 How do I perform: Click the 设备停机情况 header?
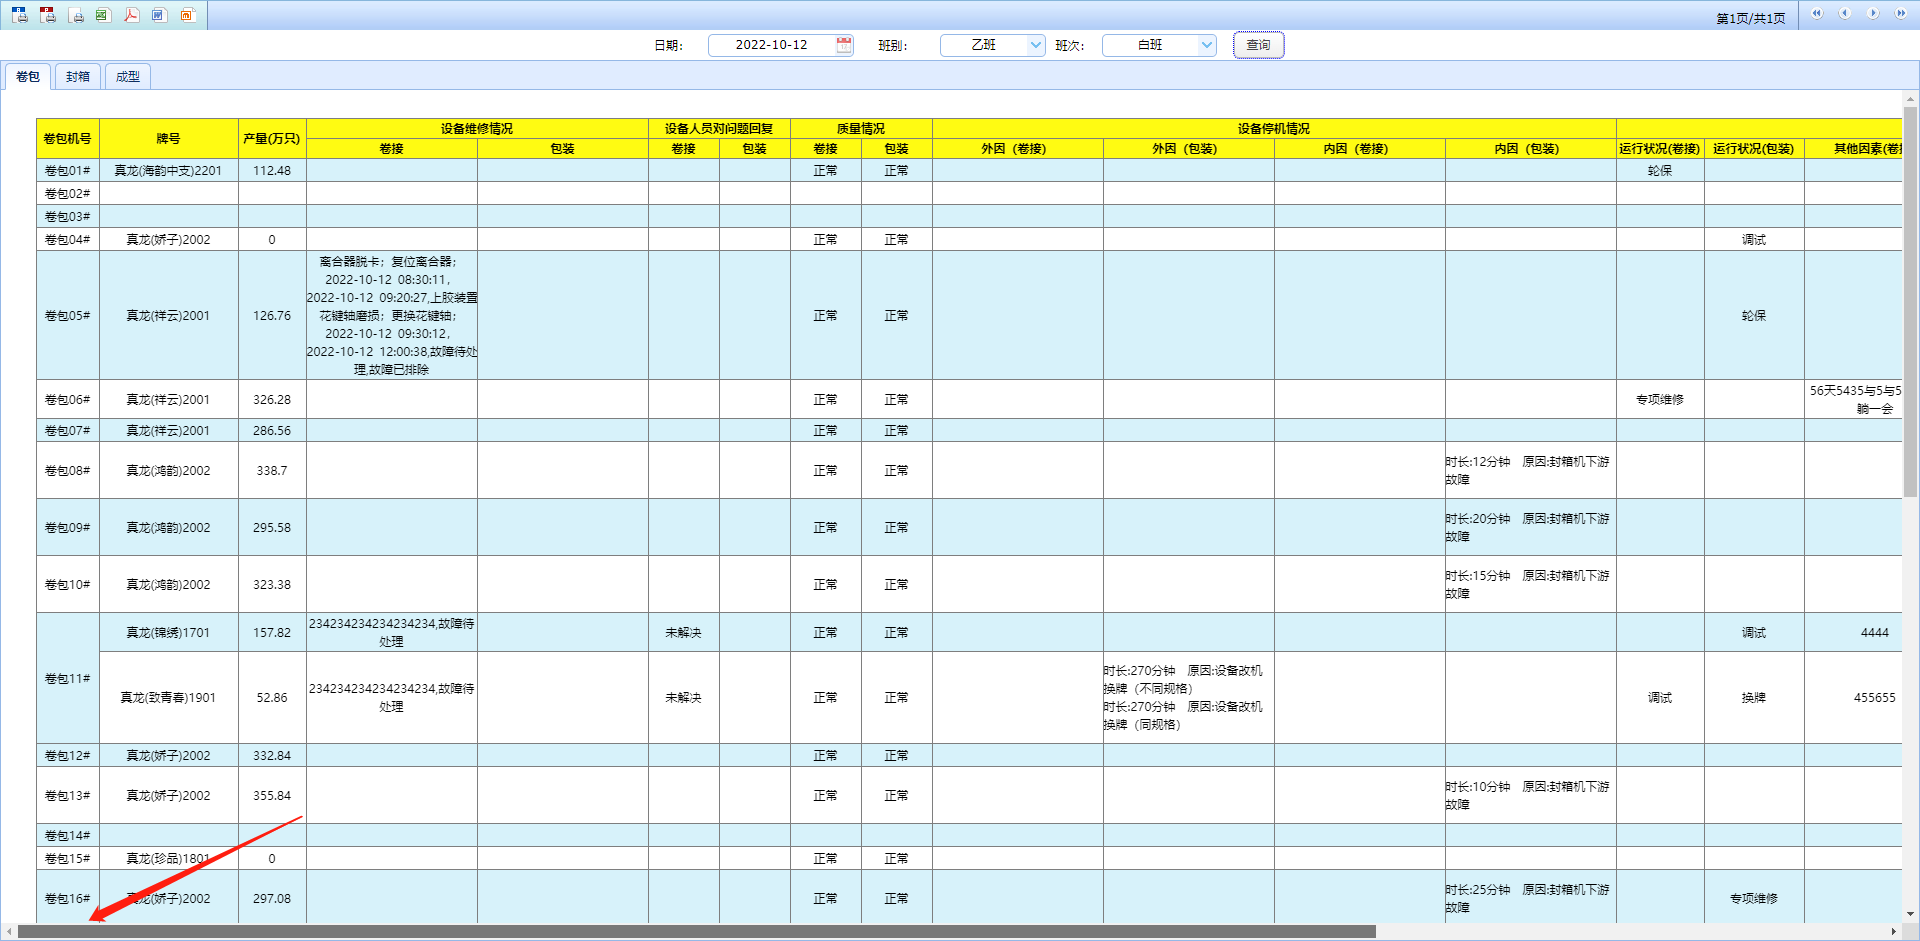tap(1274, 129)
